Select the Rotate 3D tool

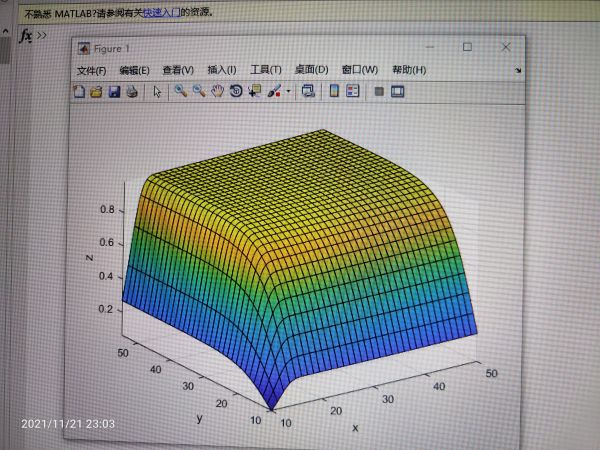click(236, 90)
